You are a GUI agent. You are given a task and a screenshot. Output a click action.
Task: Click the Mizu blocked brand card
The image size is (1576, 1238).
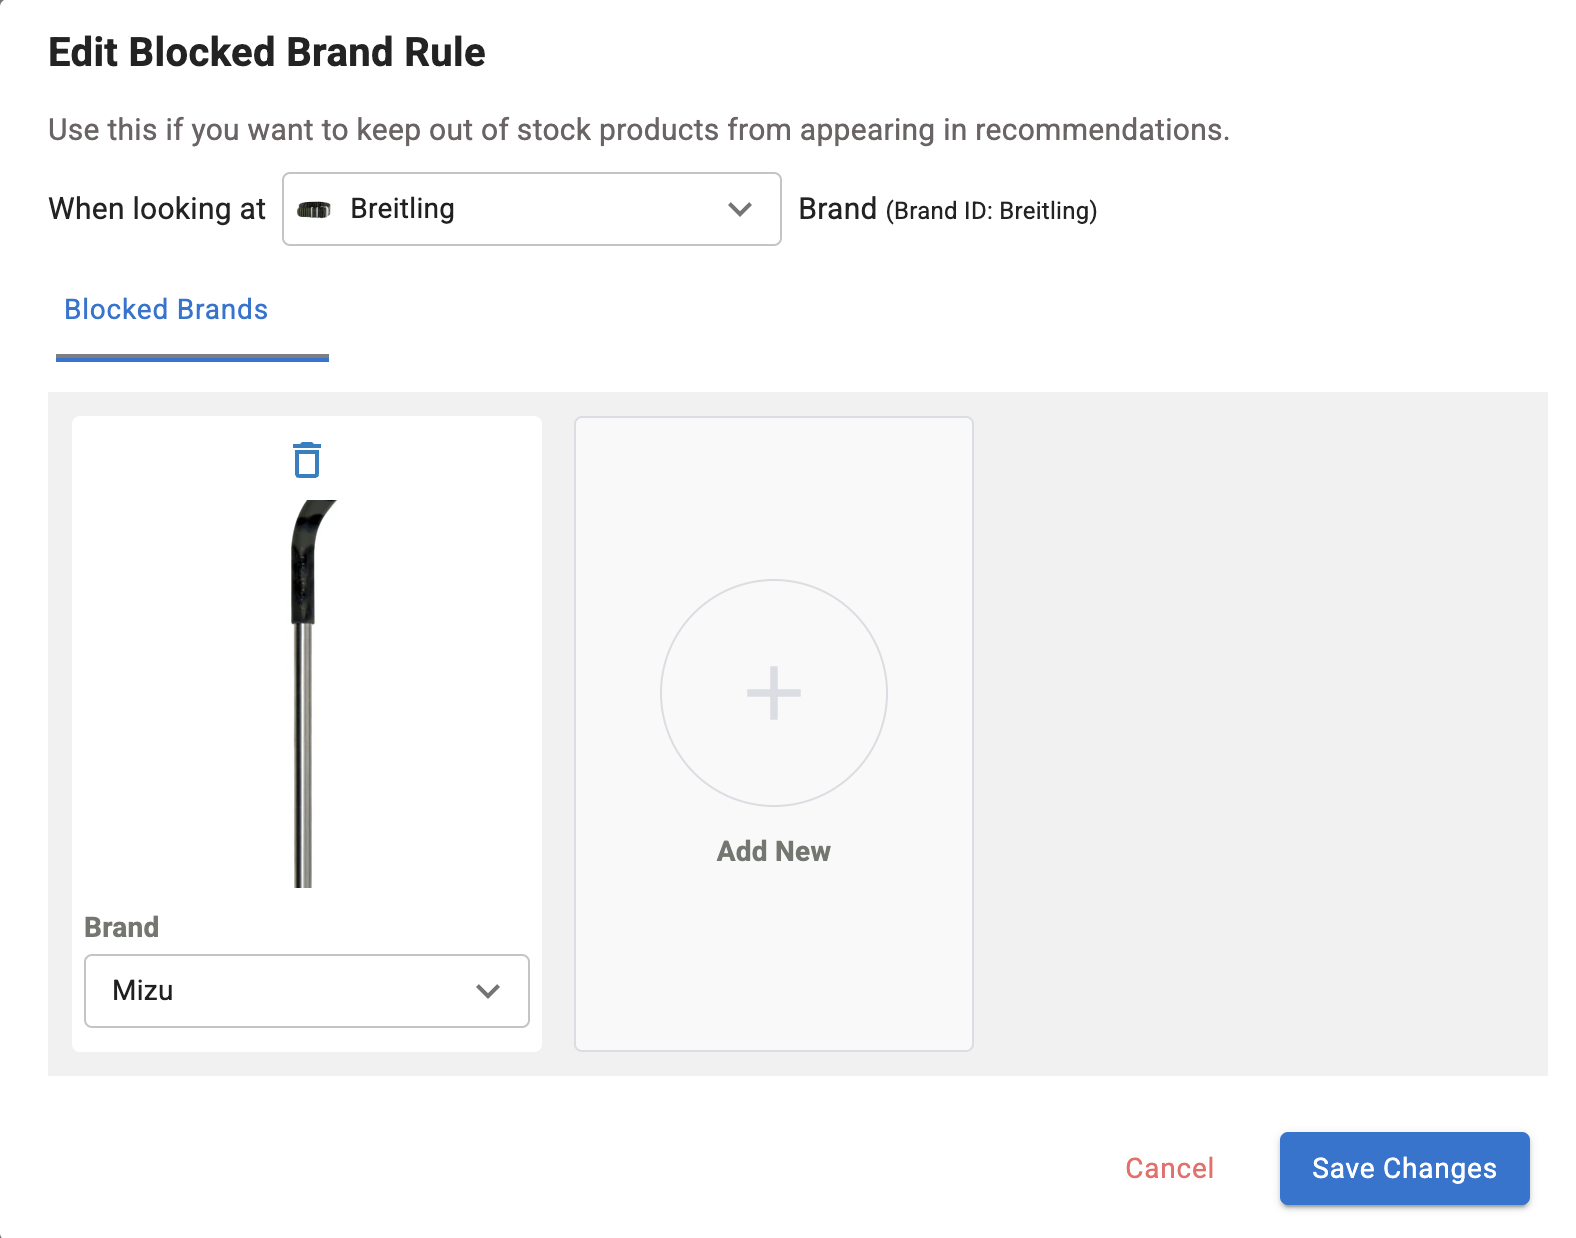pos(307,734)
